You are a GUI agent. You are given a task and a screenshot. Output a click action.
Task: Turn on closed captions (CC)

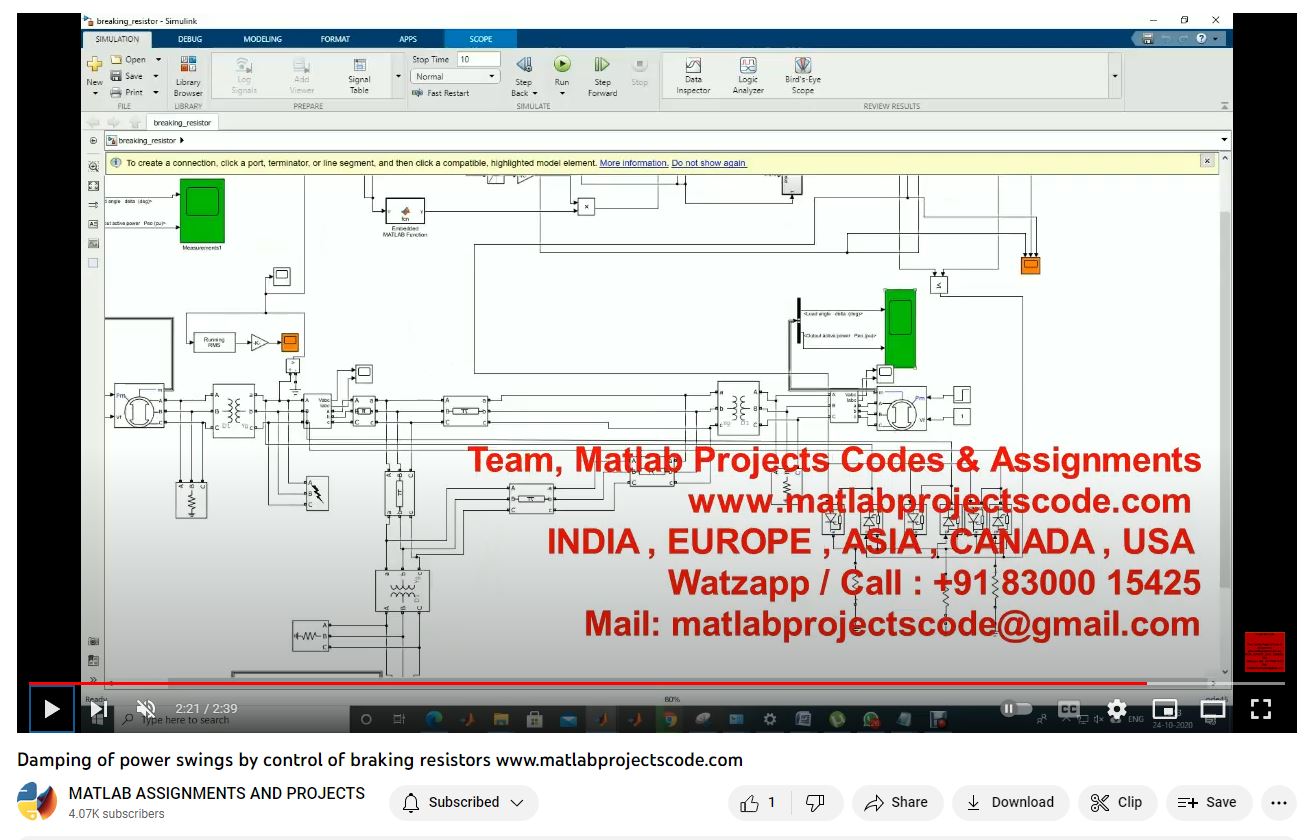click(x=1069, y=709)
